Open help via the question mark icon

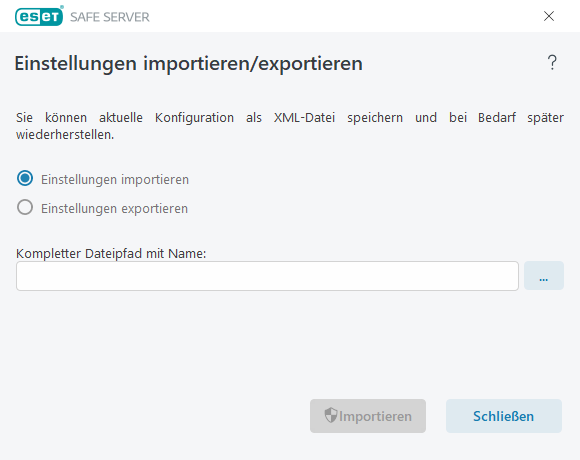point(552,62)
